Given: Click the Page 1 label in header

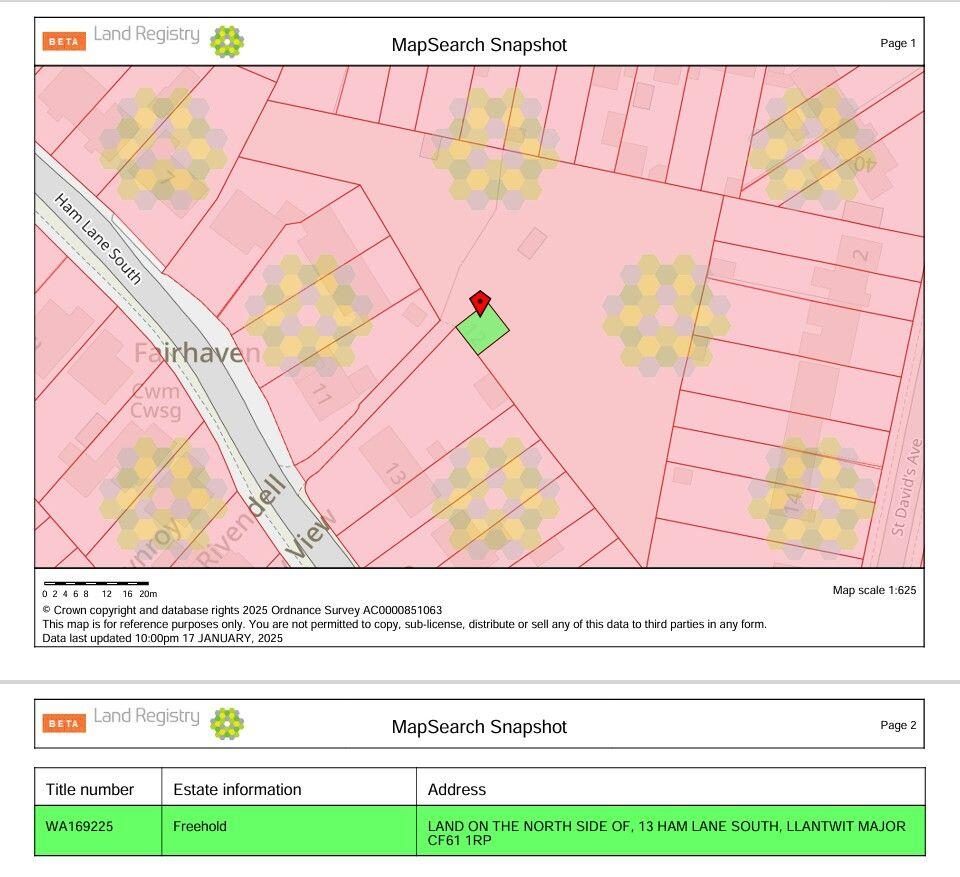Looking at the screenshot, I should point(897,43).
